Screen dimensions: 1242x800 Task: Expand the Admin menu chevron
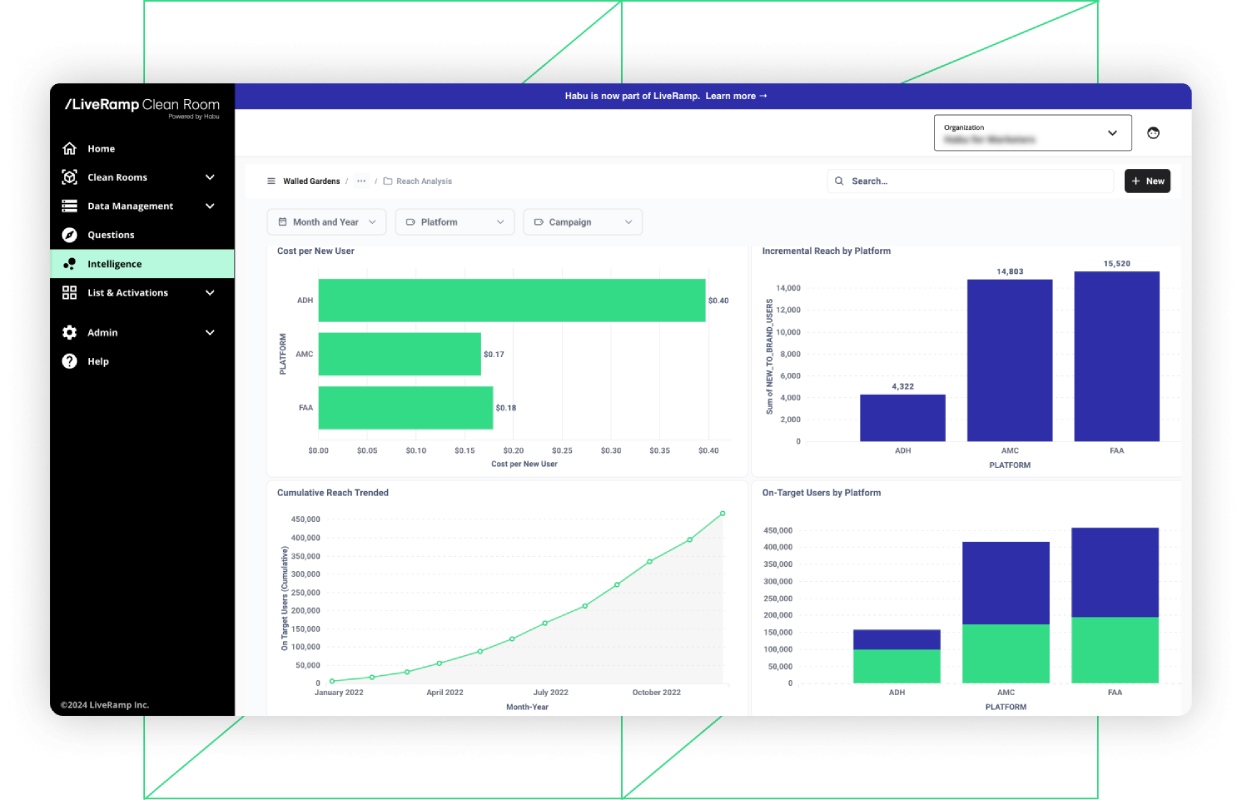coord(210,332)
